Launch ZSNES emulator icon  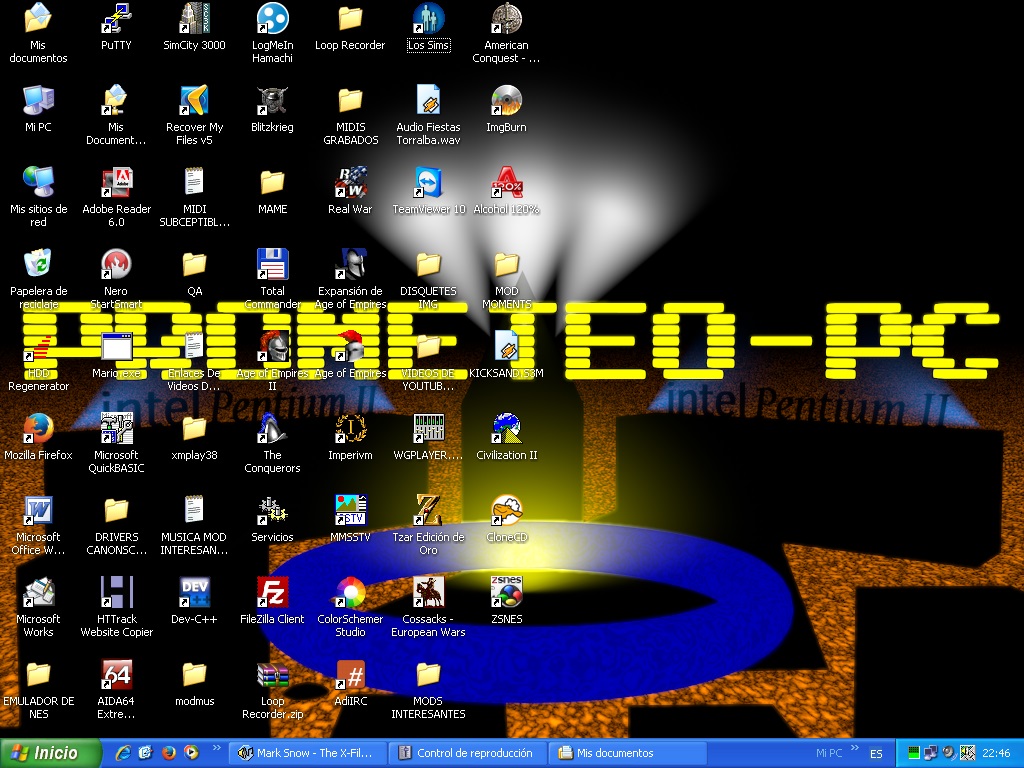pyautogui.click(x=506, y=601)
